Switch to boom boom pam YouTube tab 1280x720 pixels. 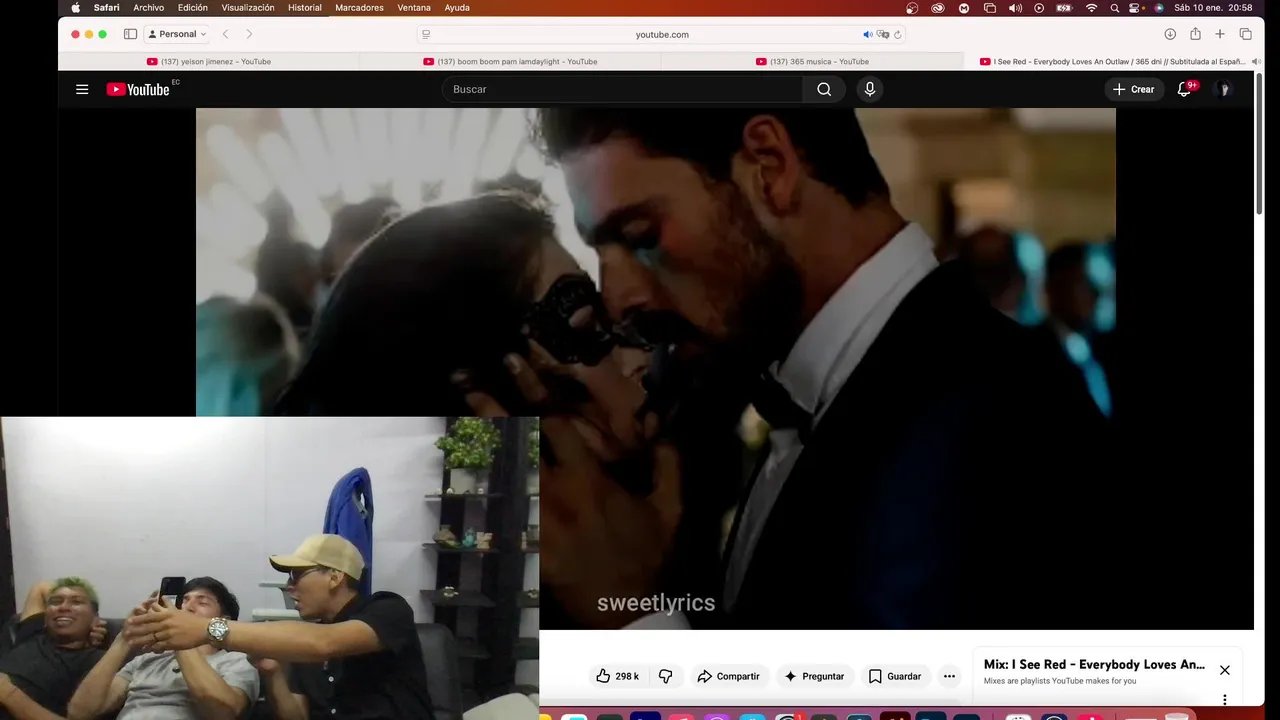coord(511,61)
